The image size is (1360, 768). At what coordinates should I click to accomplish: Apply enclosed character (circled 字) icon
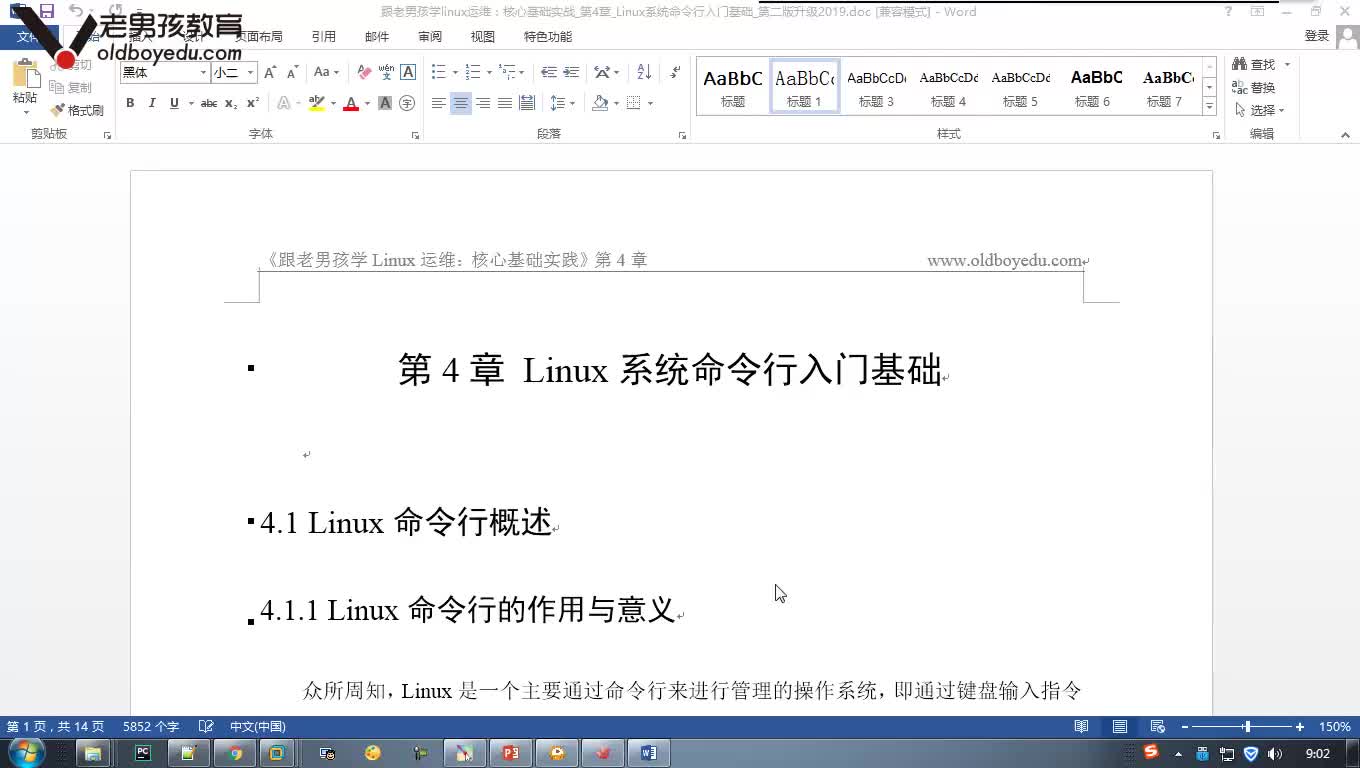(407, 103)
